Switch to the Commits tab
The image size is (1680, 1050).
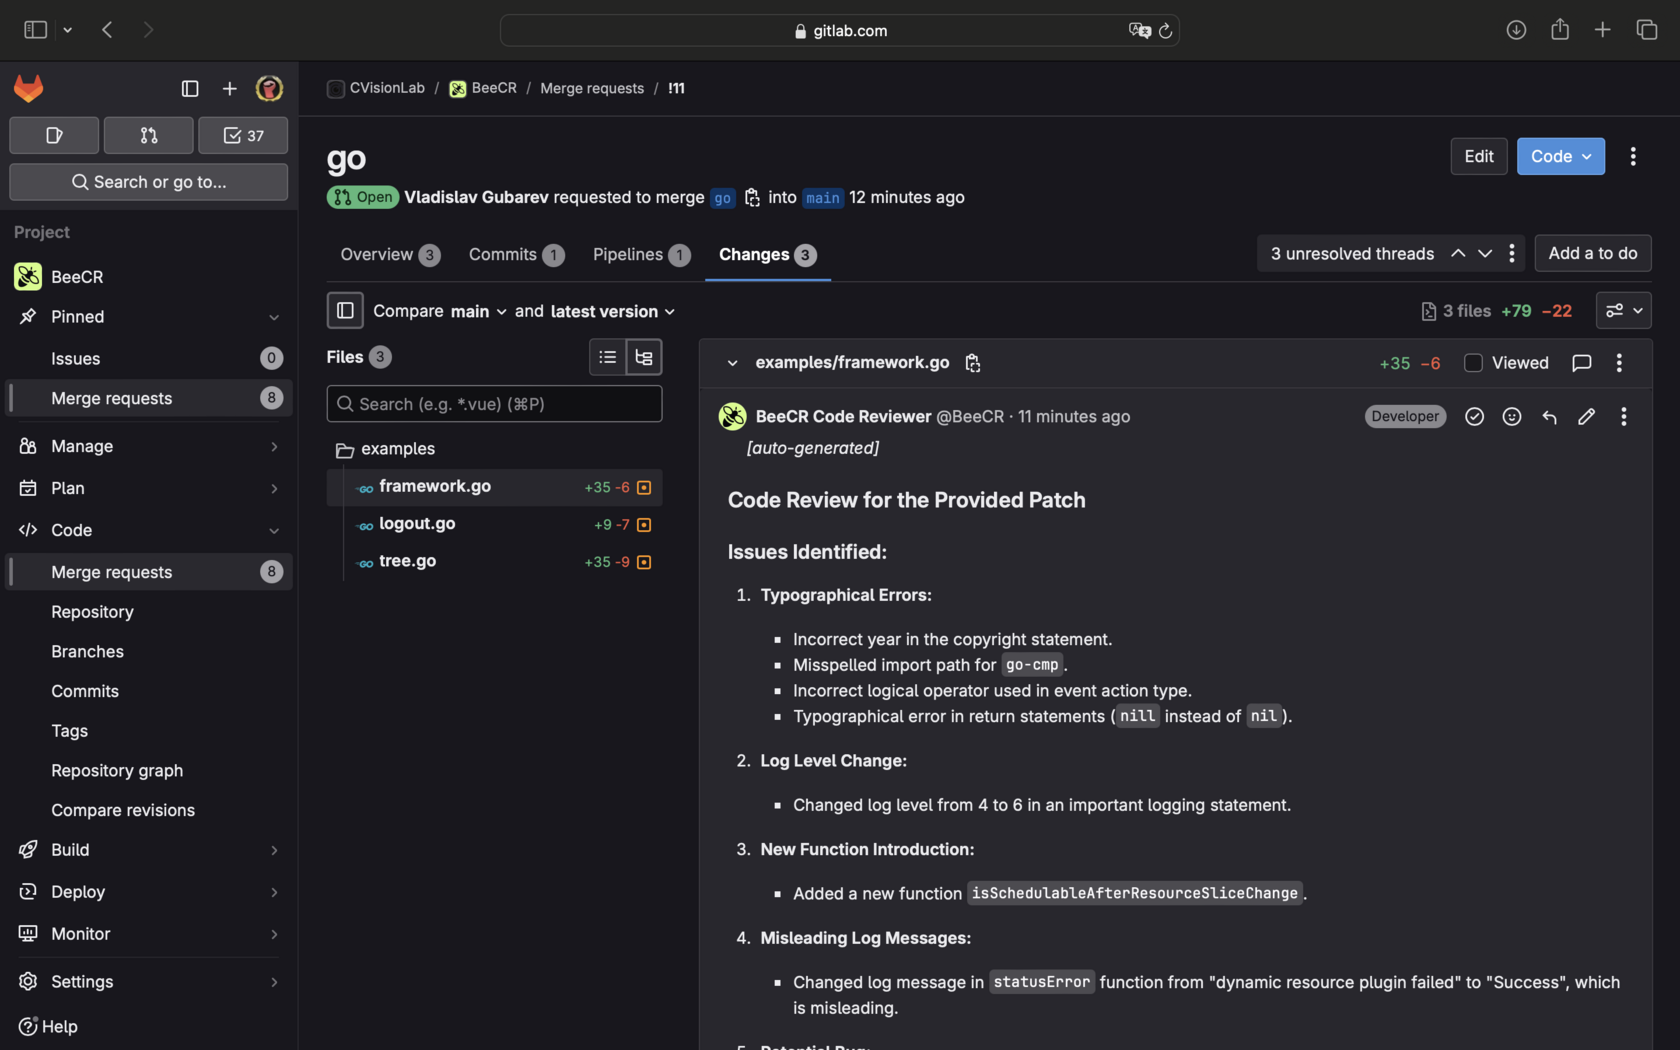tap(516, 255)
